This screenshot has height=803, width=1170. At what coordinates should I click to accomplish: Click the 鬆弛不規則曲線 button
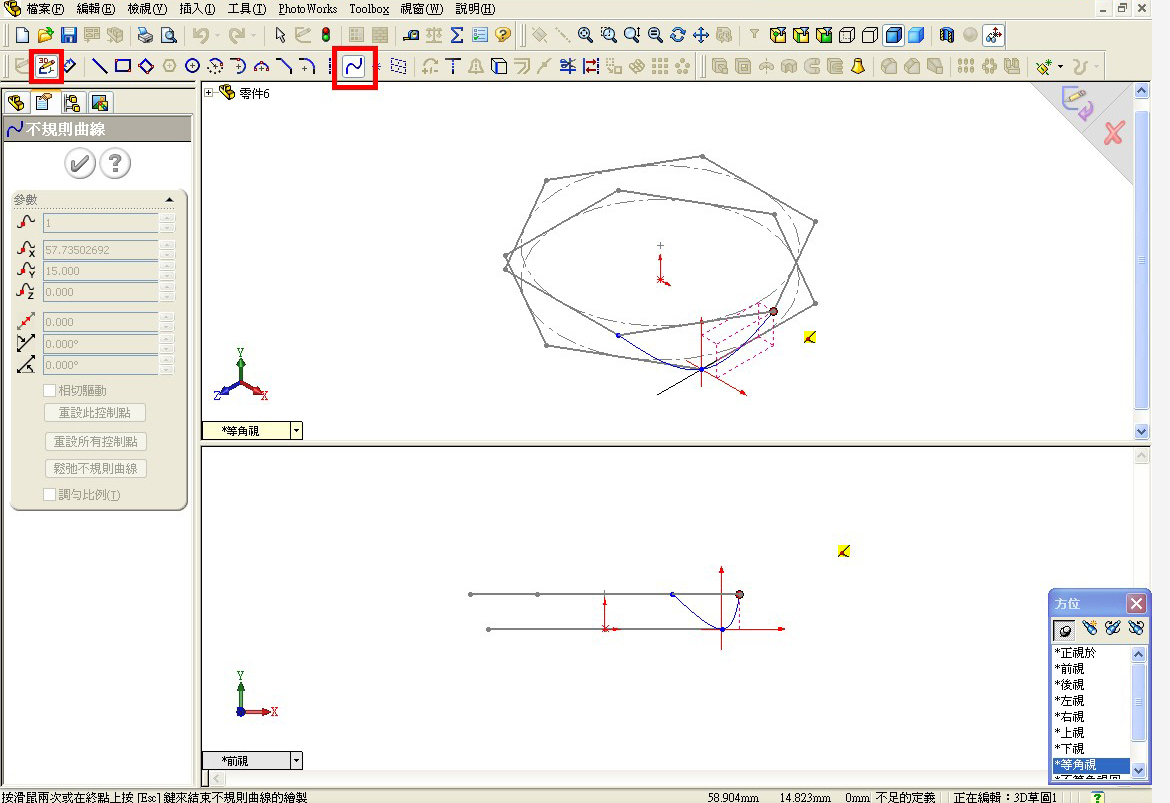(95, 467)
